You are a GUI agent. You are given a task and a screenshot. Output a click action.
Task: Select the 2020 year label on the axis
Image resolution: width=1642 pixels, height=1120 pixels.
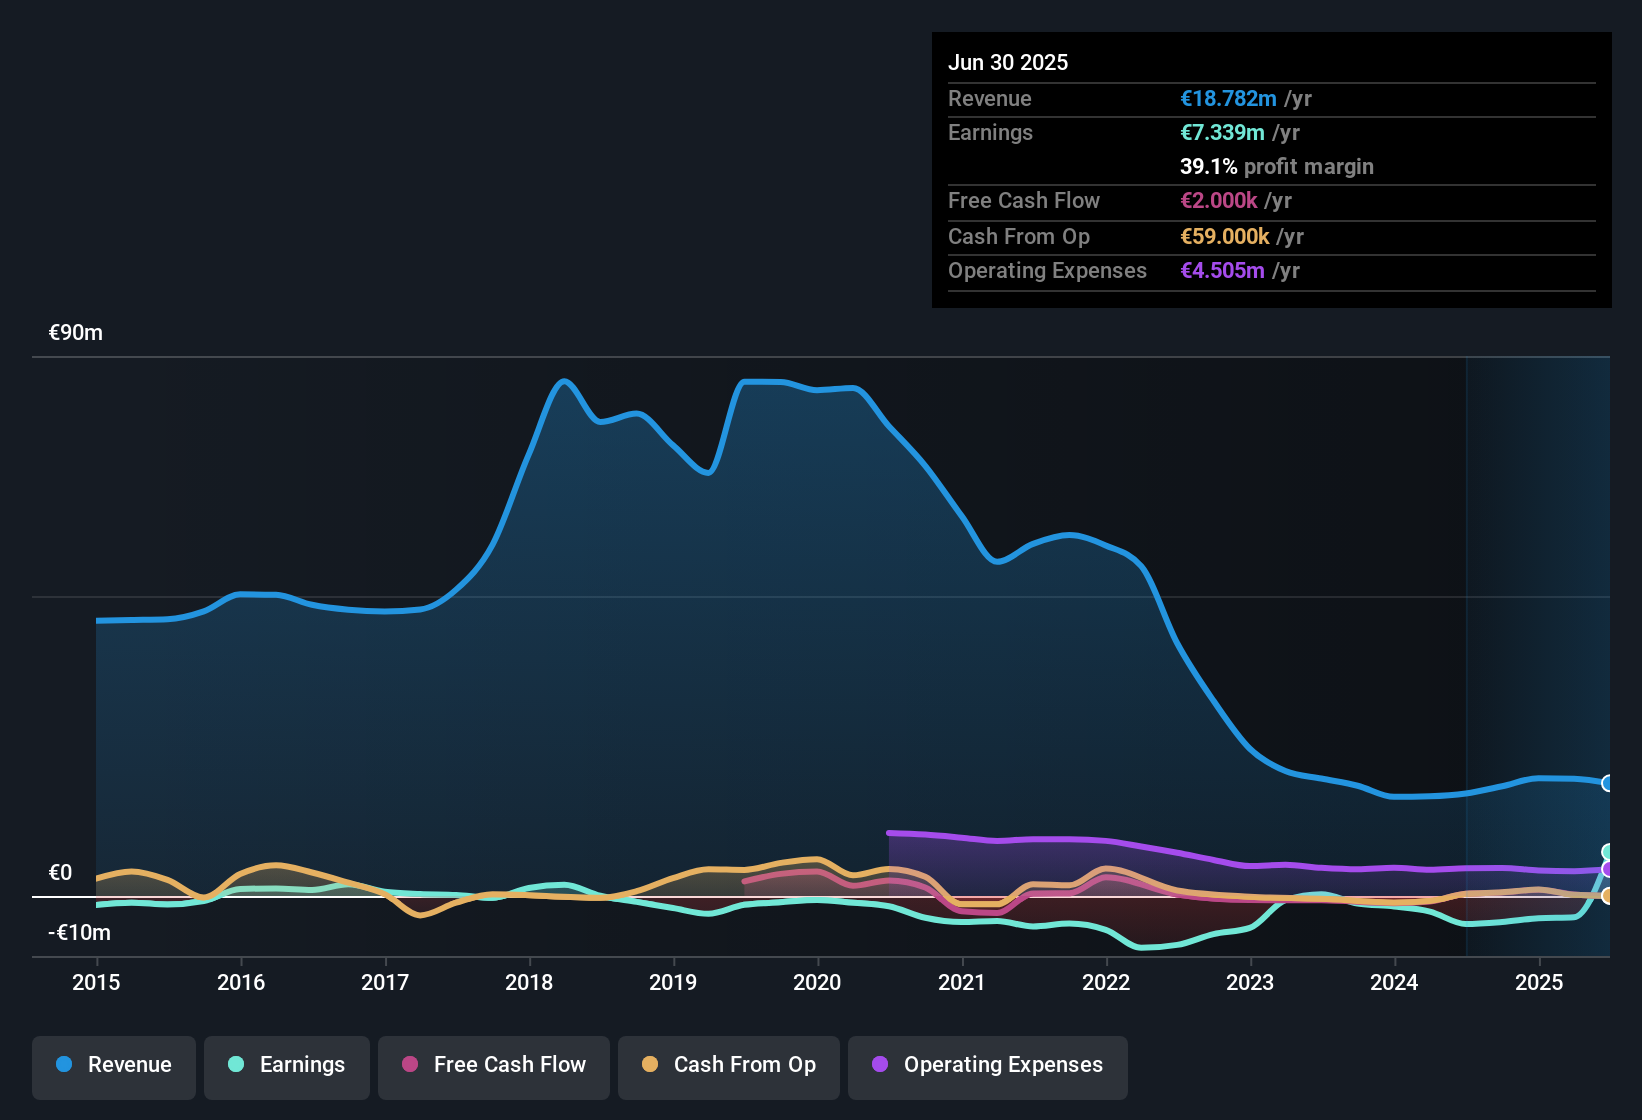[x=818, y=983]
